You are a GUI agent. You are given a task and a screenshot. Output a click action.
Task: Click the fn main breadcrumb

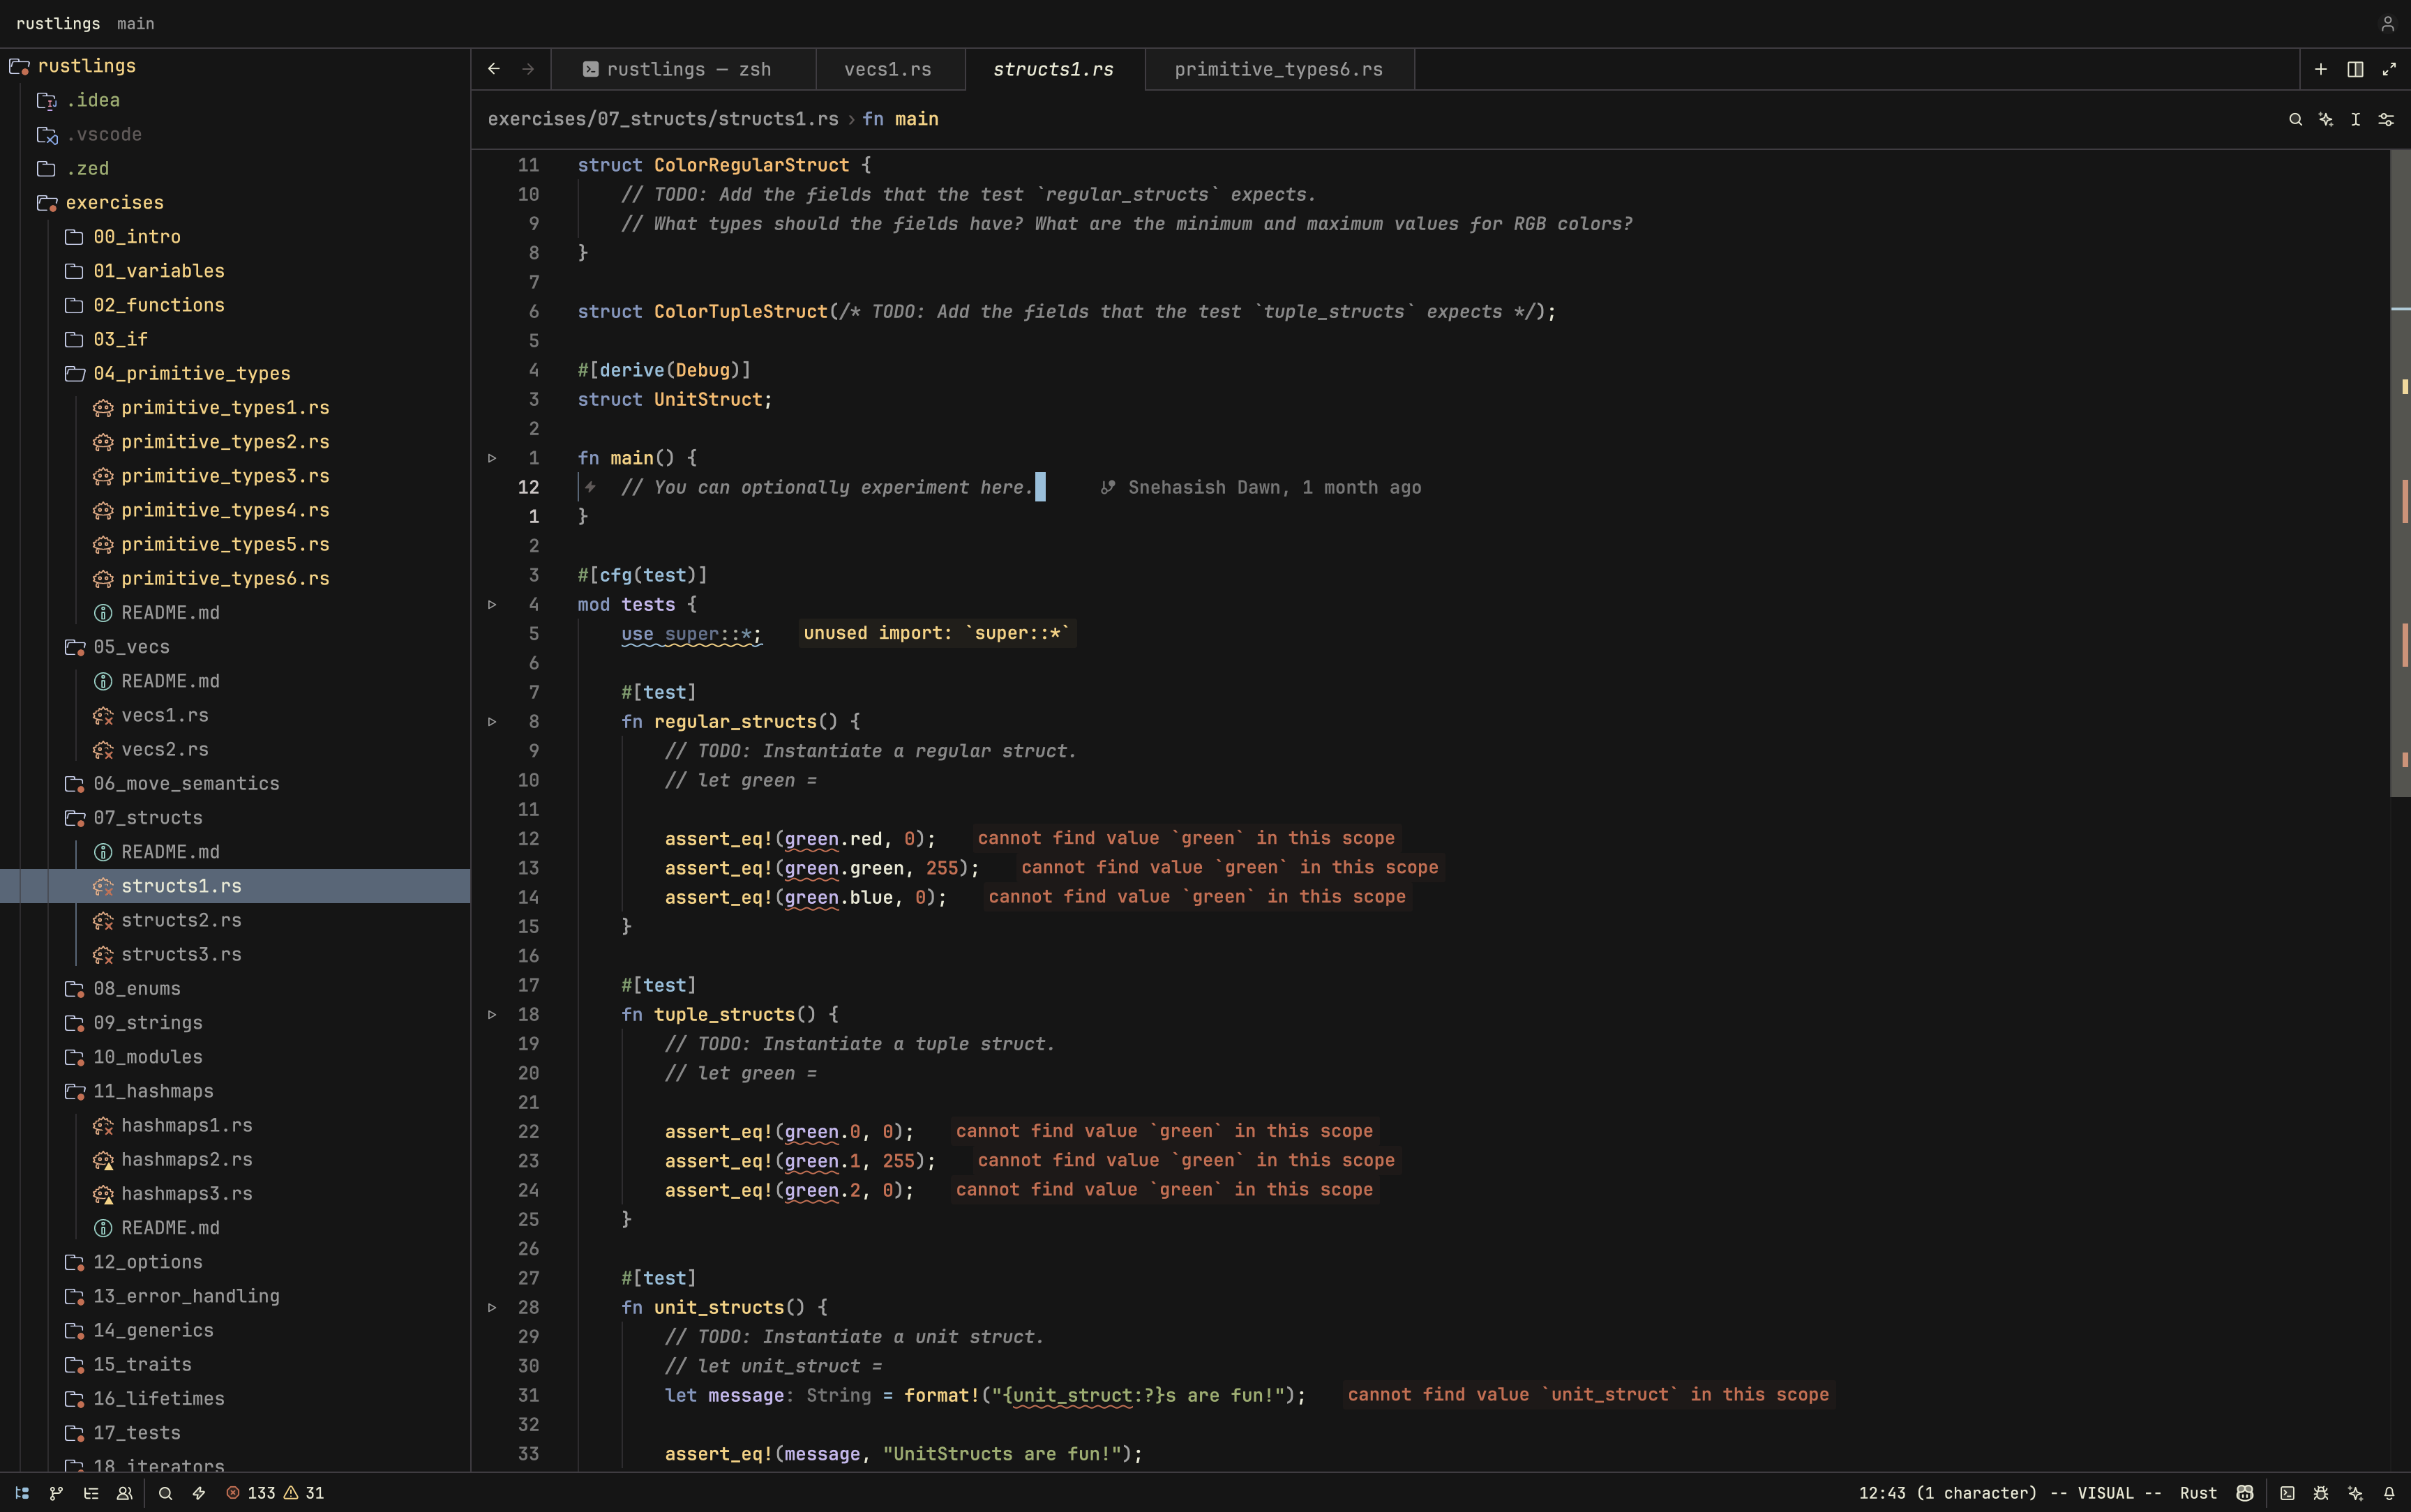coord(900,119)
